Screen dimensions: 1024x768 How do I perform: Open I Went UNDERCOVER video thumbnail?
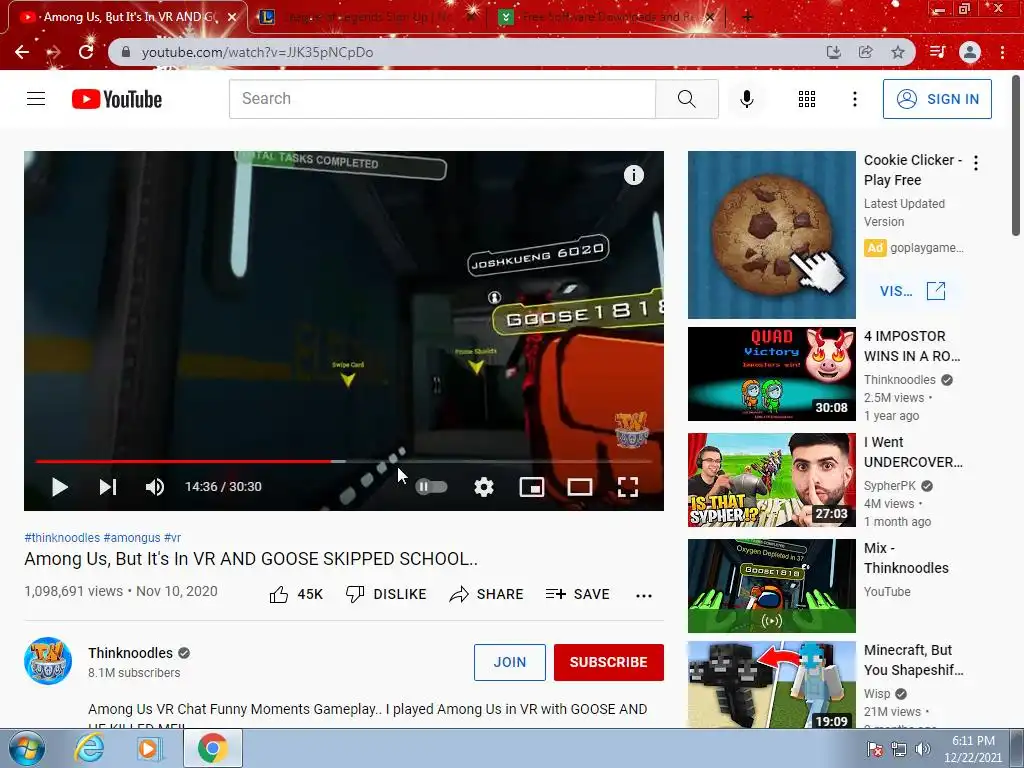point(771,480)
